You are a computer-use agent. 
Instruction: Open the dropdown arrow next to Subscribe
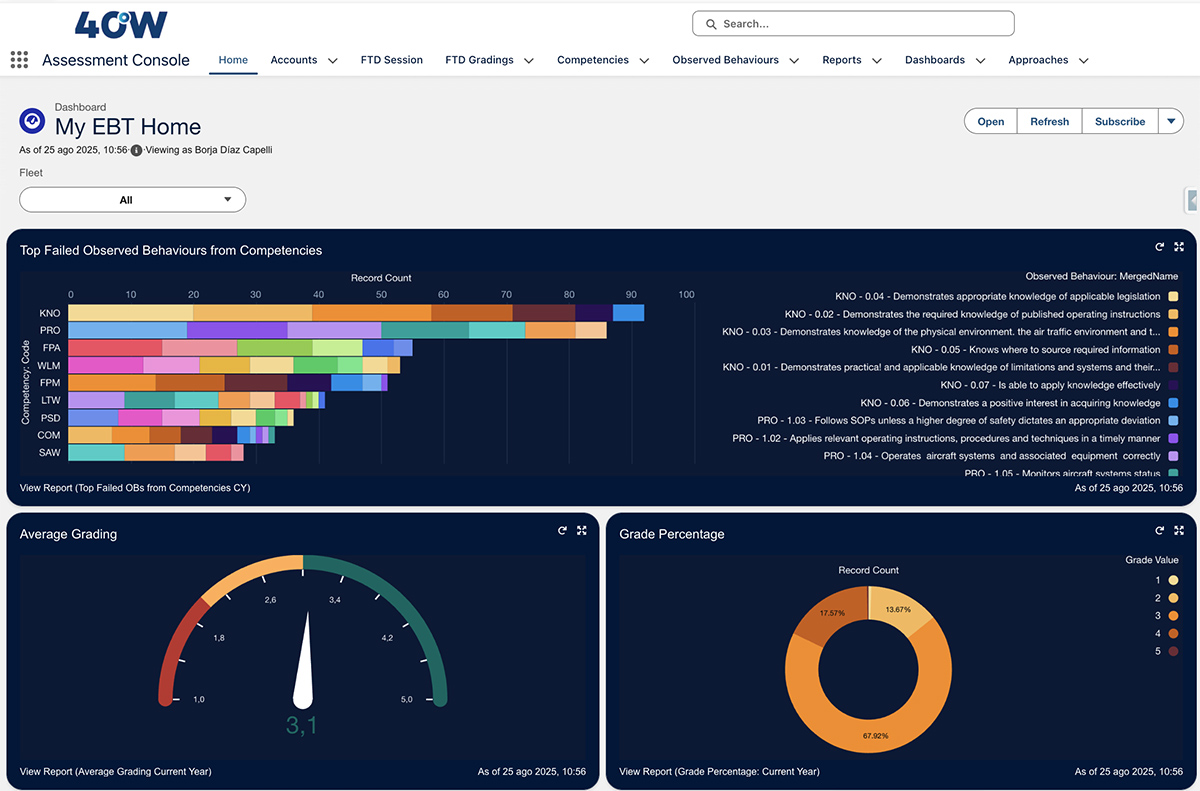1171,121
